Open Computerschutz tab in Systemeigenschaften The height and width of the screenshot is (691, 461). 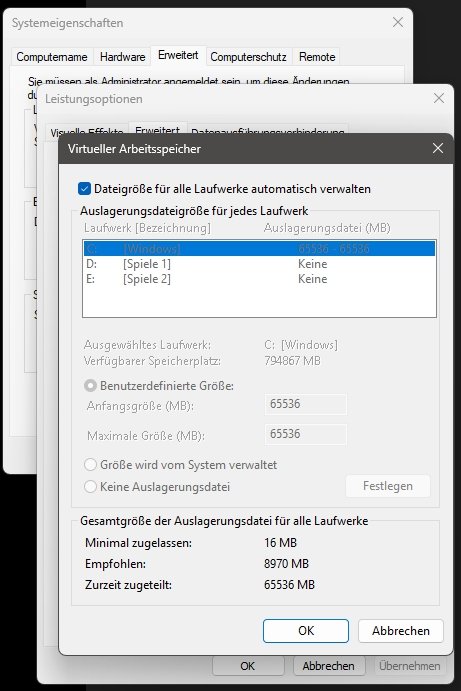(248, 57)
